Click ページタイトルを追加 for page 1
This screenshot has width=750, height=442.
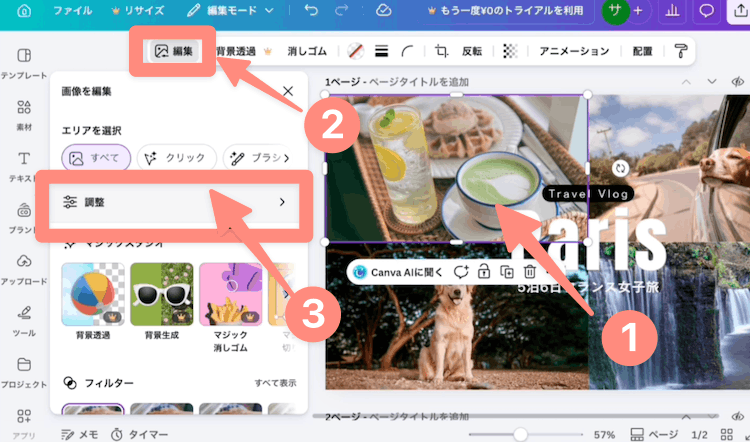pos(419,82)
